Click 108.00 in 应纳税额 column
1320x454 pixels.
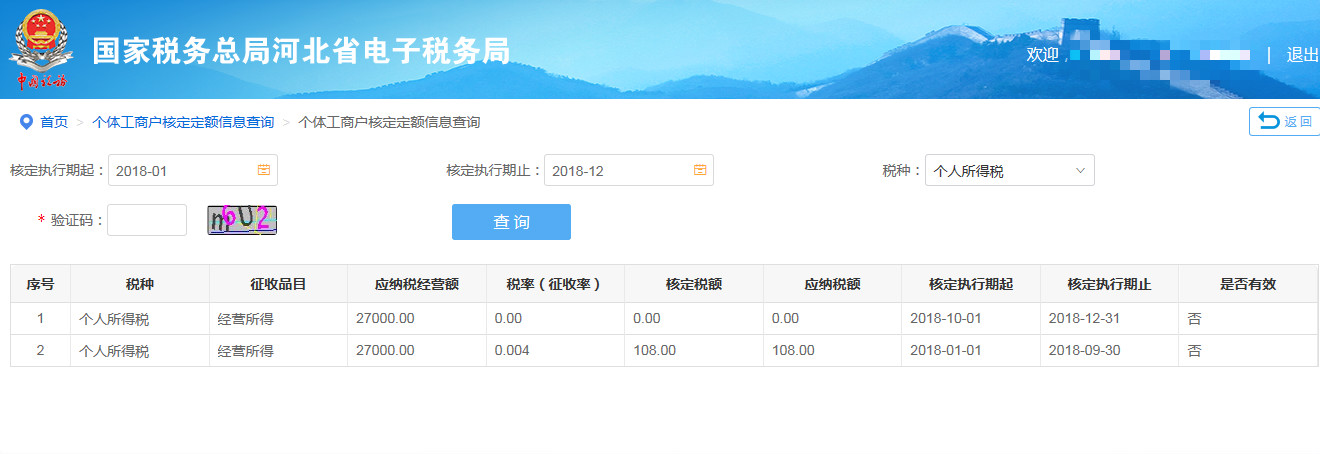(x=832, y=351)
